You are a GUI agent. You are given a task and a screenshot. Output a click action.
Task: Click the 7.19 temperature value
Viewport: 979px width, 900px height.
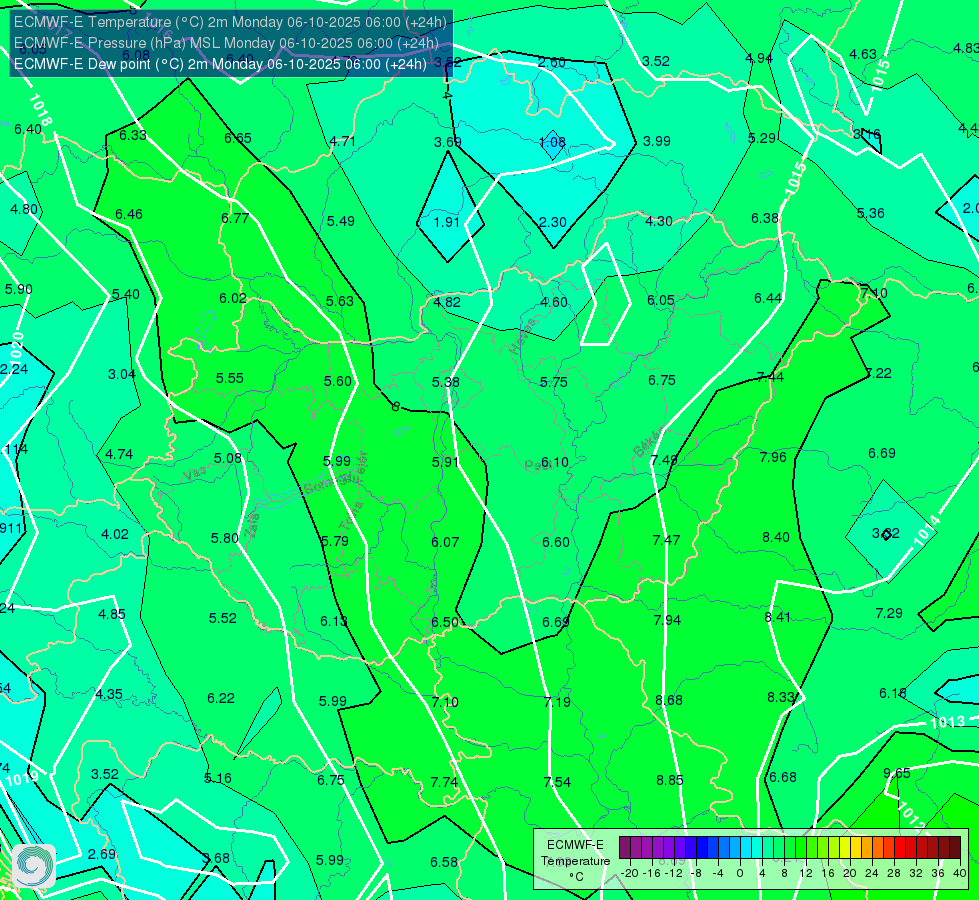(x=557, y=702)
